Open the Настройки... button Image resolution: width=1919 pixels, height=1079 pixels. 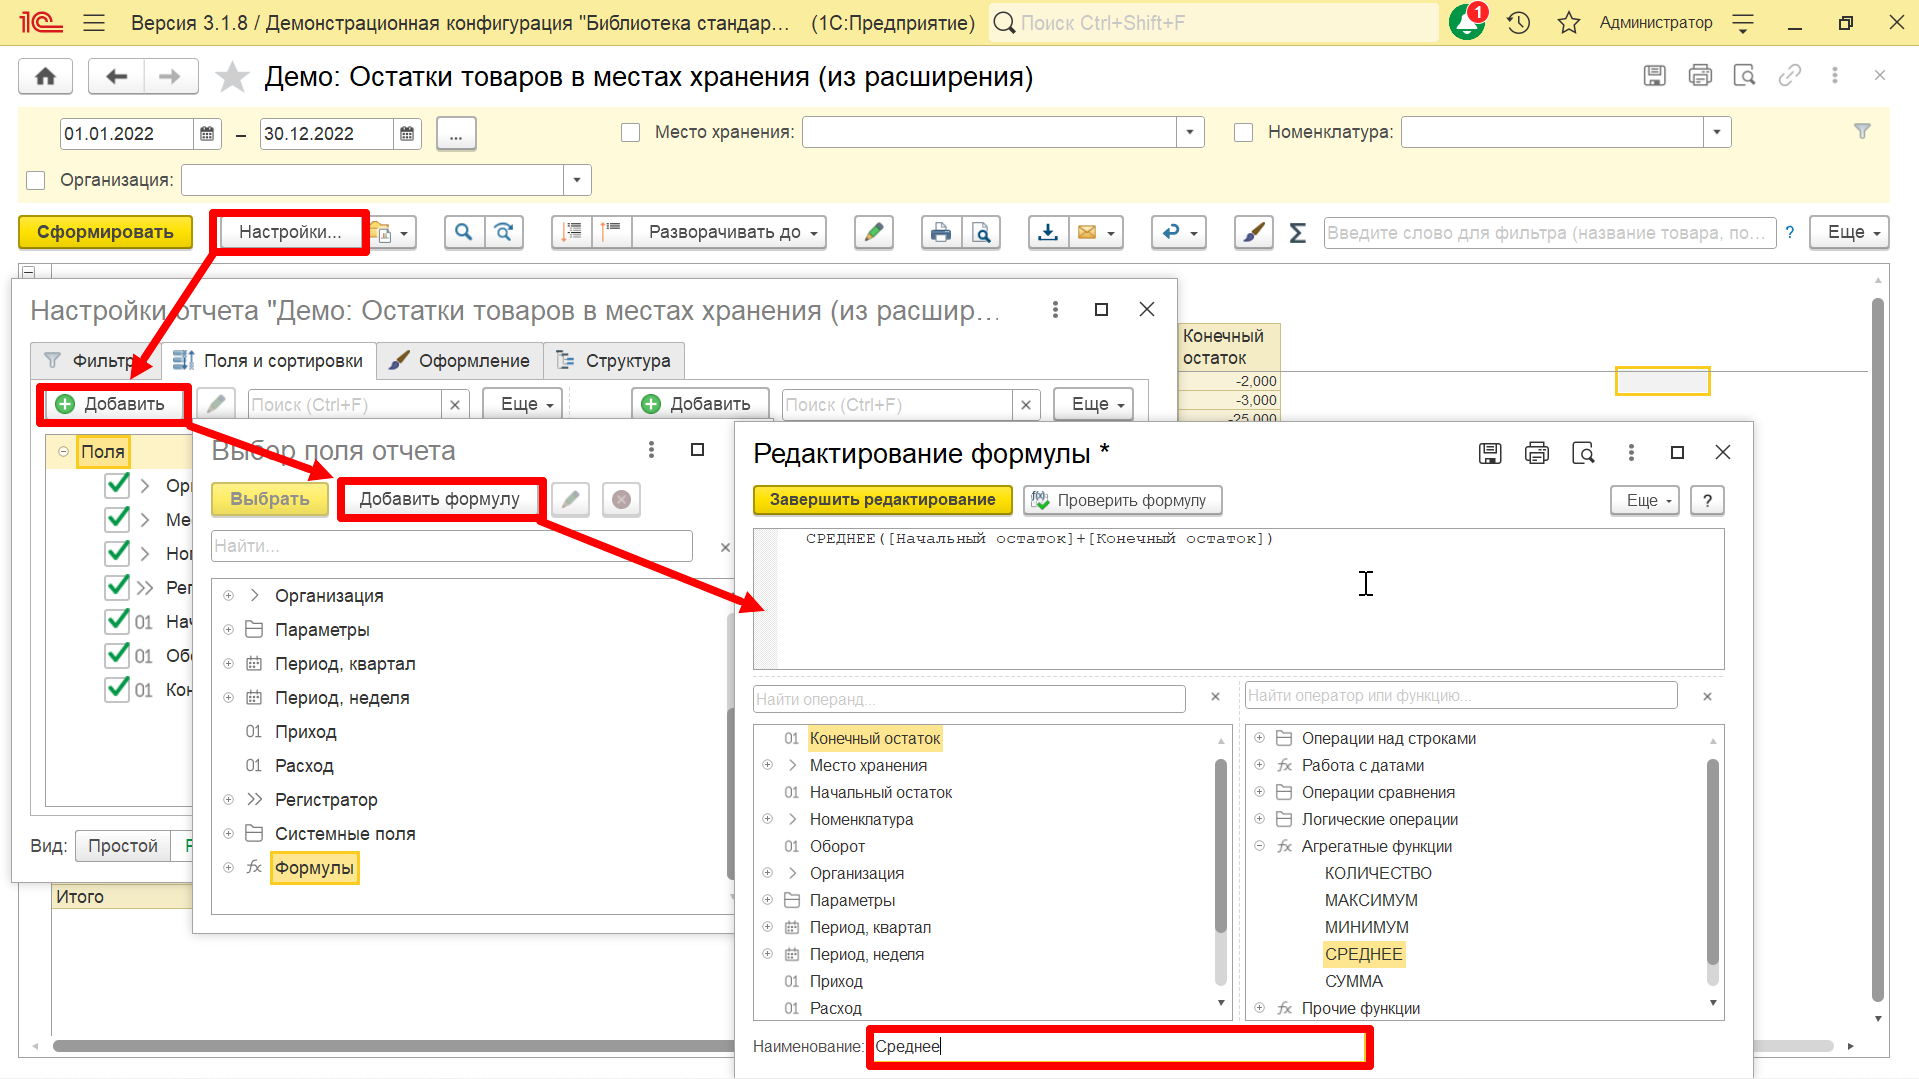click(x=290, y=232)
